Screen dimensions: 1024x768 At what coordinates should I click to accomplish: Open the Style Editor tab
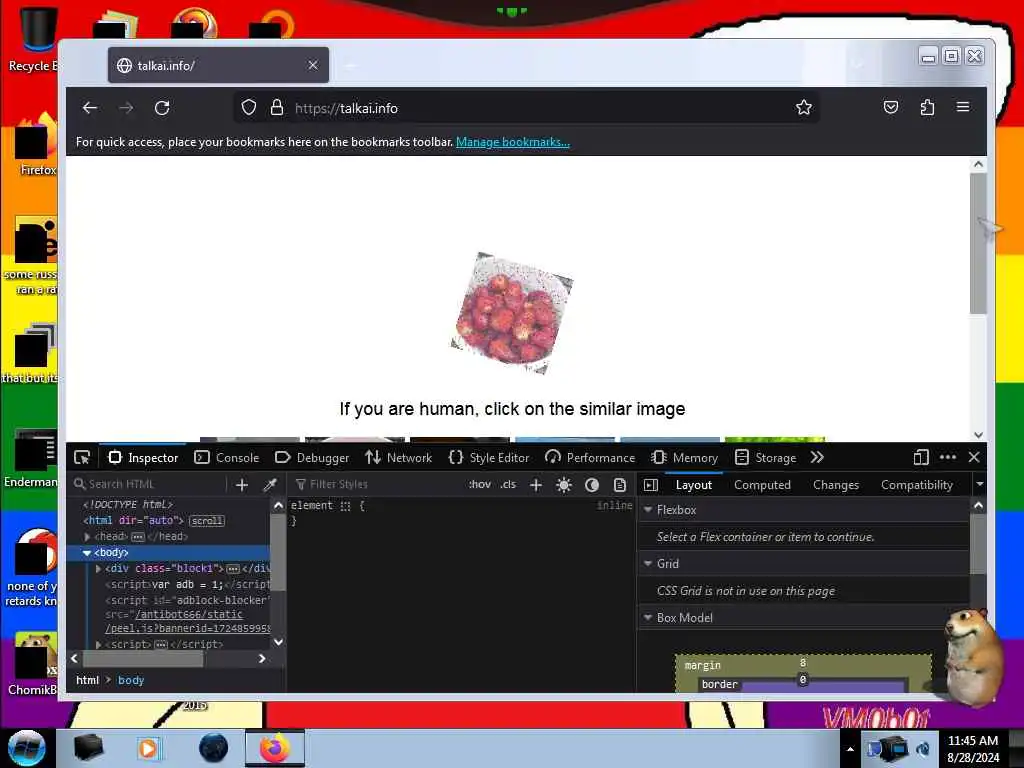coord(488,457)
